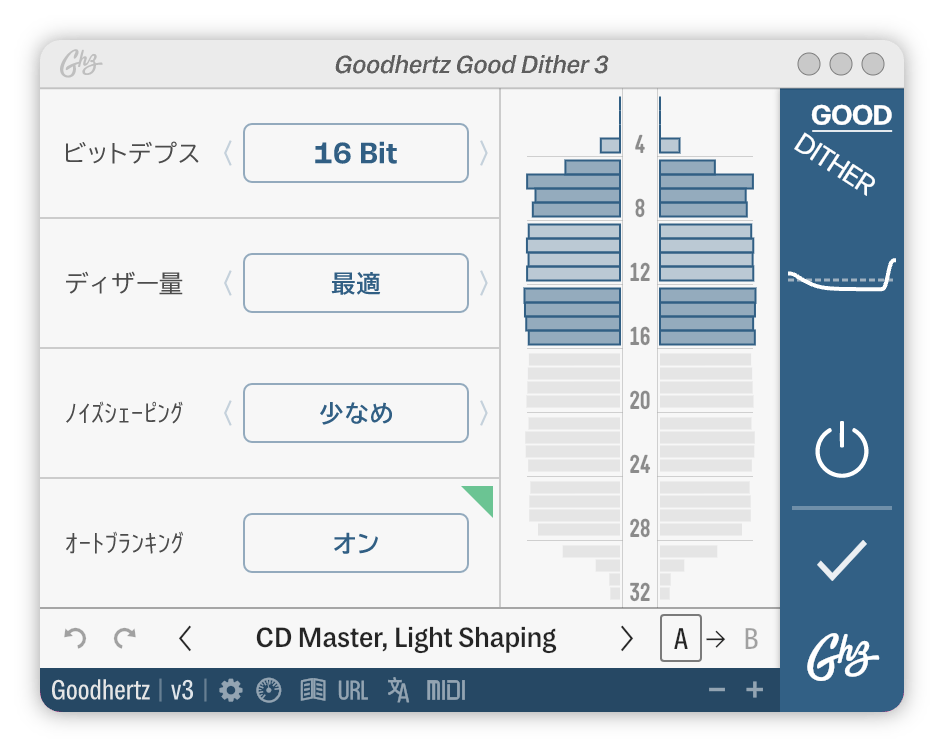The height and width of the screenshot is (752, 944).
Task: Open the CD Master, Light Shaping preset menu
Action: [x=406, y=638]
